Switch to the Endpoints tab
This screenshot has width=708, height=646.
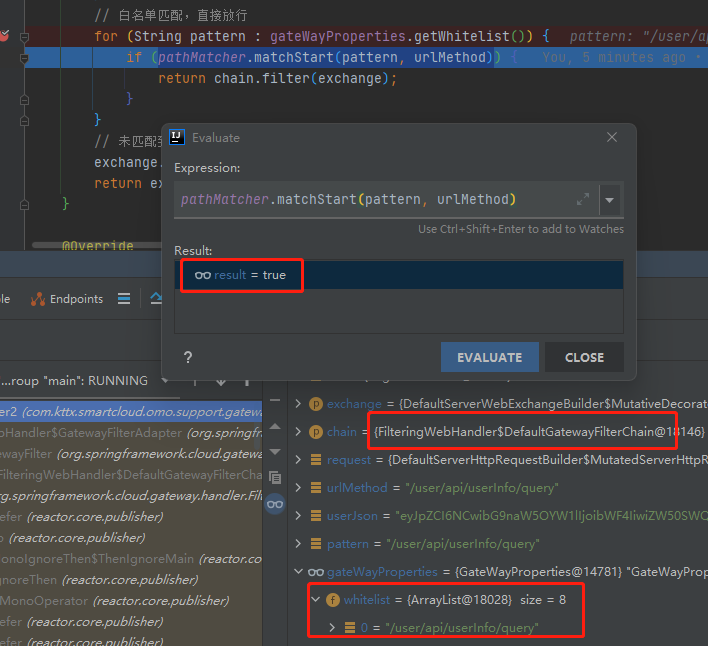click(x=67, y=298)
